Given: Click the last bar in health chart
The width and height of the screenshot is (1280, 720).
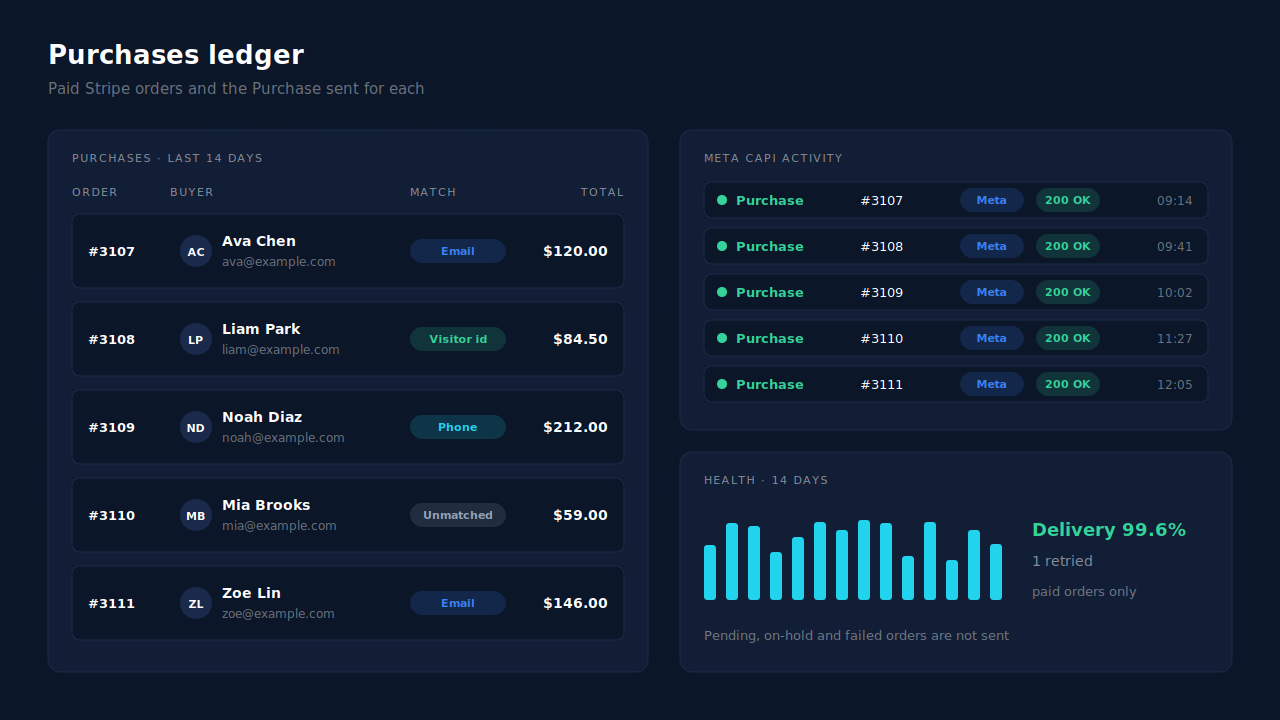Looking at the screenshot, I should pyautogui.click(x=996, y=572).
